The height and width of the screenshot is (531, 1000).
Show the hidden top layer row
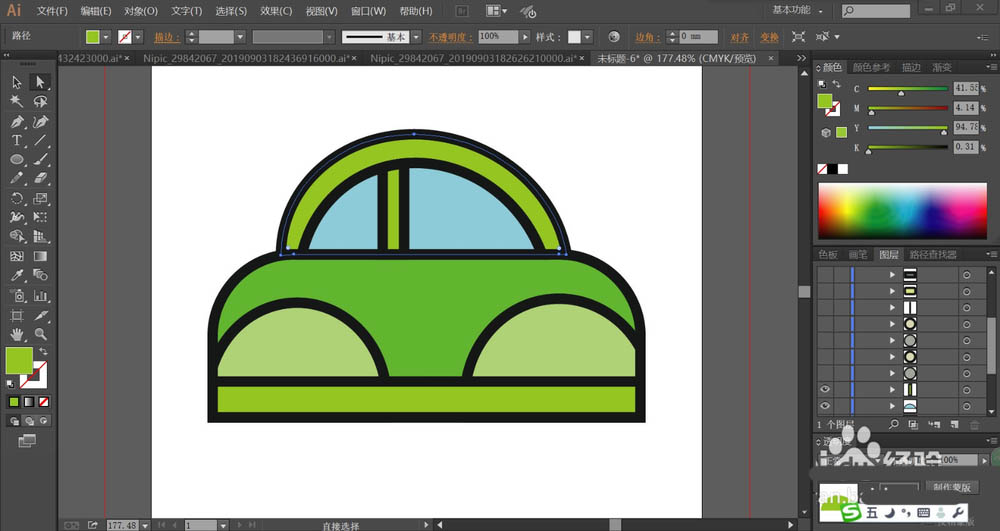point(825,274)
